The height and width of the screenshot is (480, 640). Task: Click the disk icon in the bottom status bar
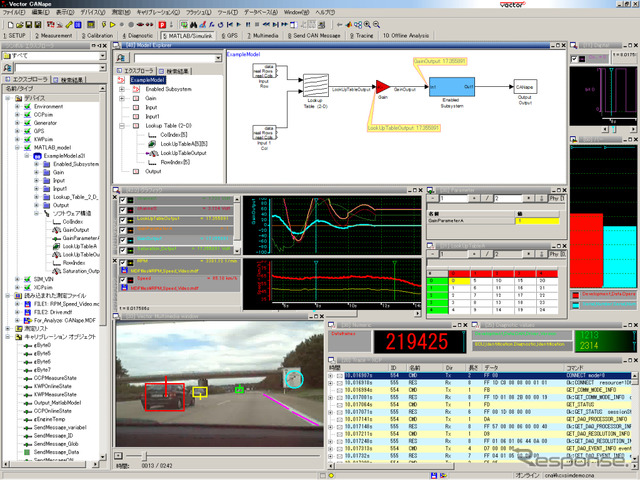(434, 476)
